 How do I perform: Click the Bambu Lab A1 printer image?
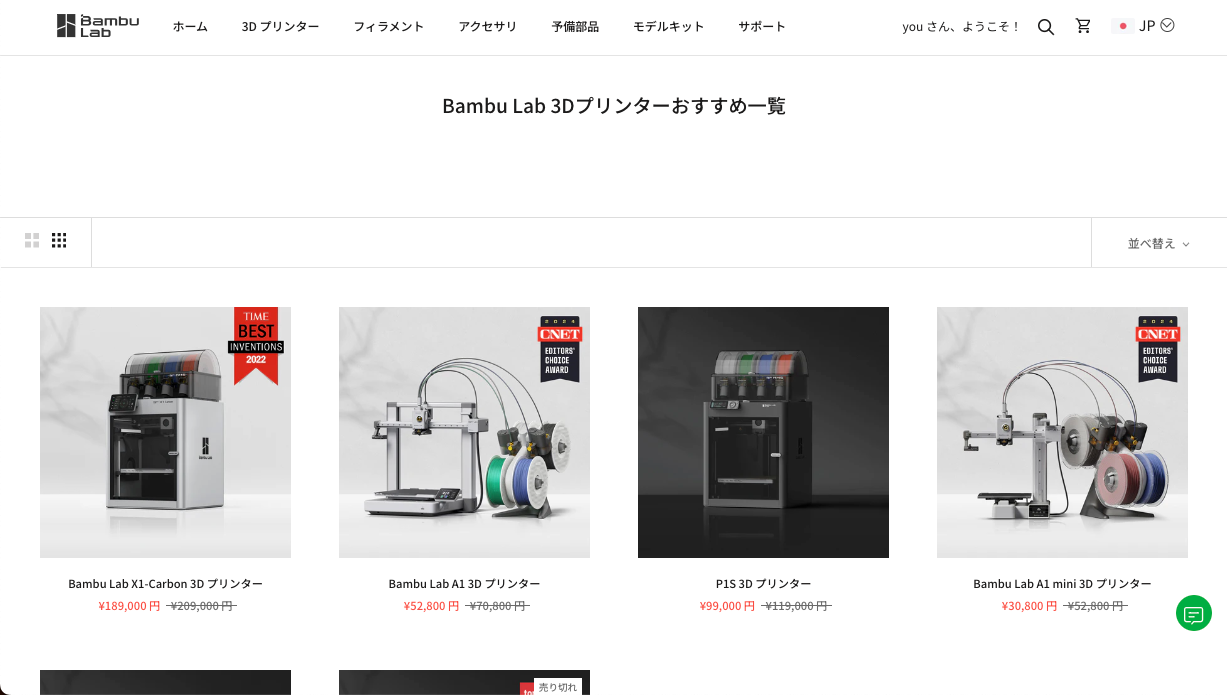464,432
